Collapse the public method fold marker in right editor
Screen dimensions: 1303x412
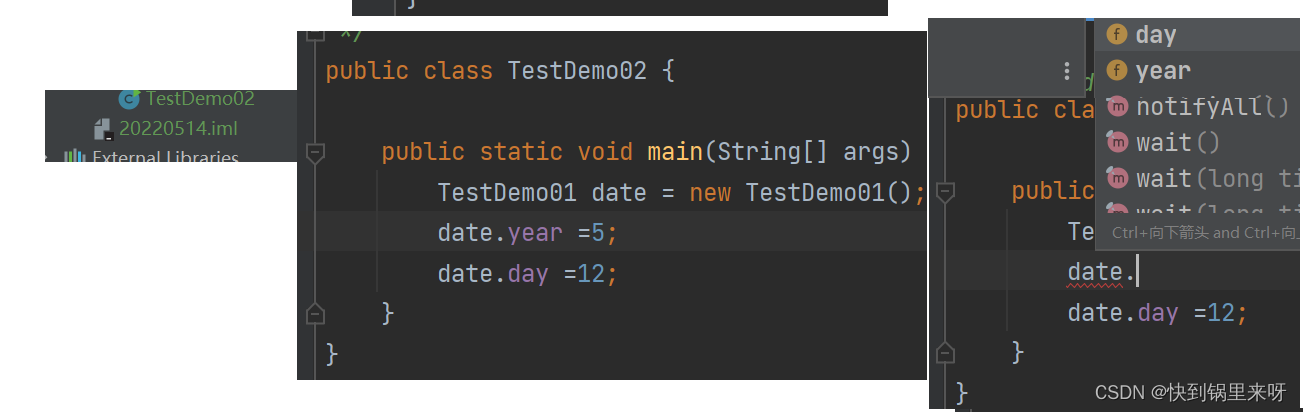pyautogui.click(x=941, y=192)
